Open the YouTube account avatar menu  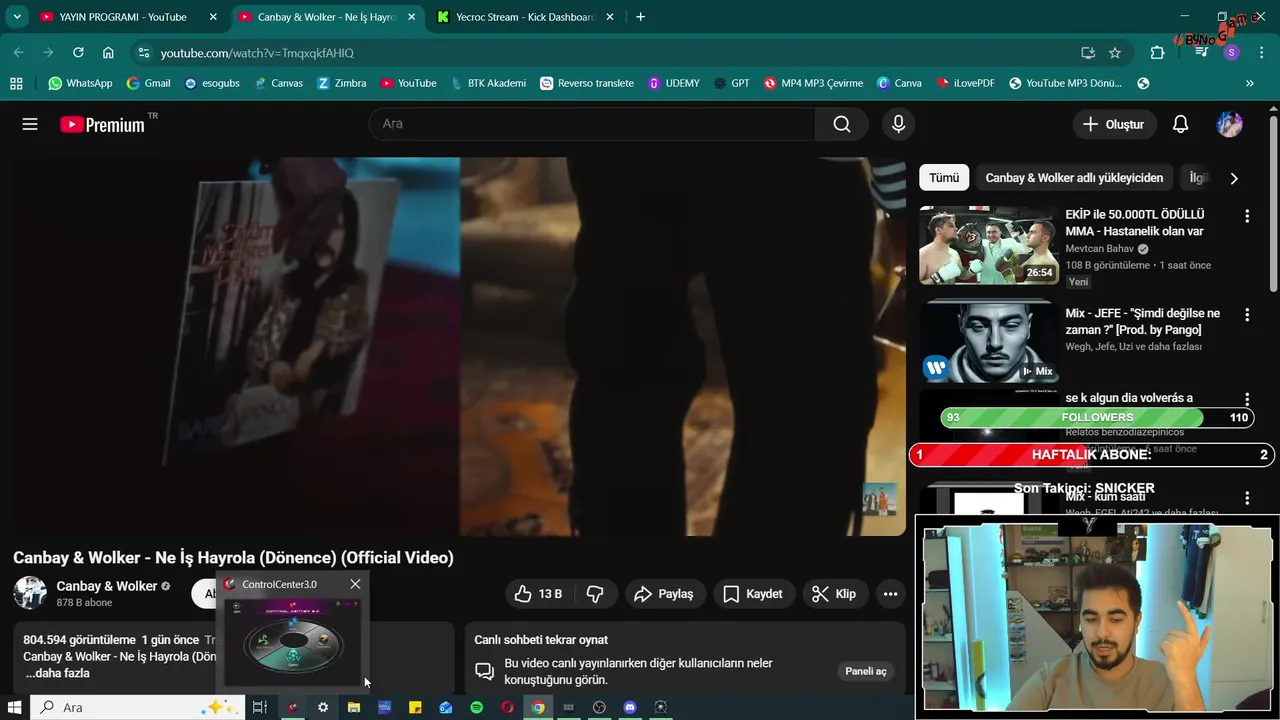tap(1229, 124)
